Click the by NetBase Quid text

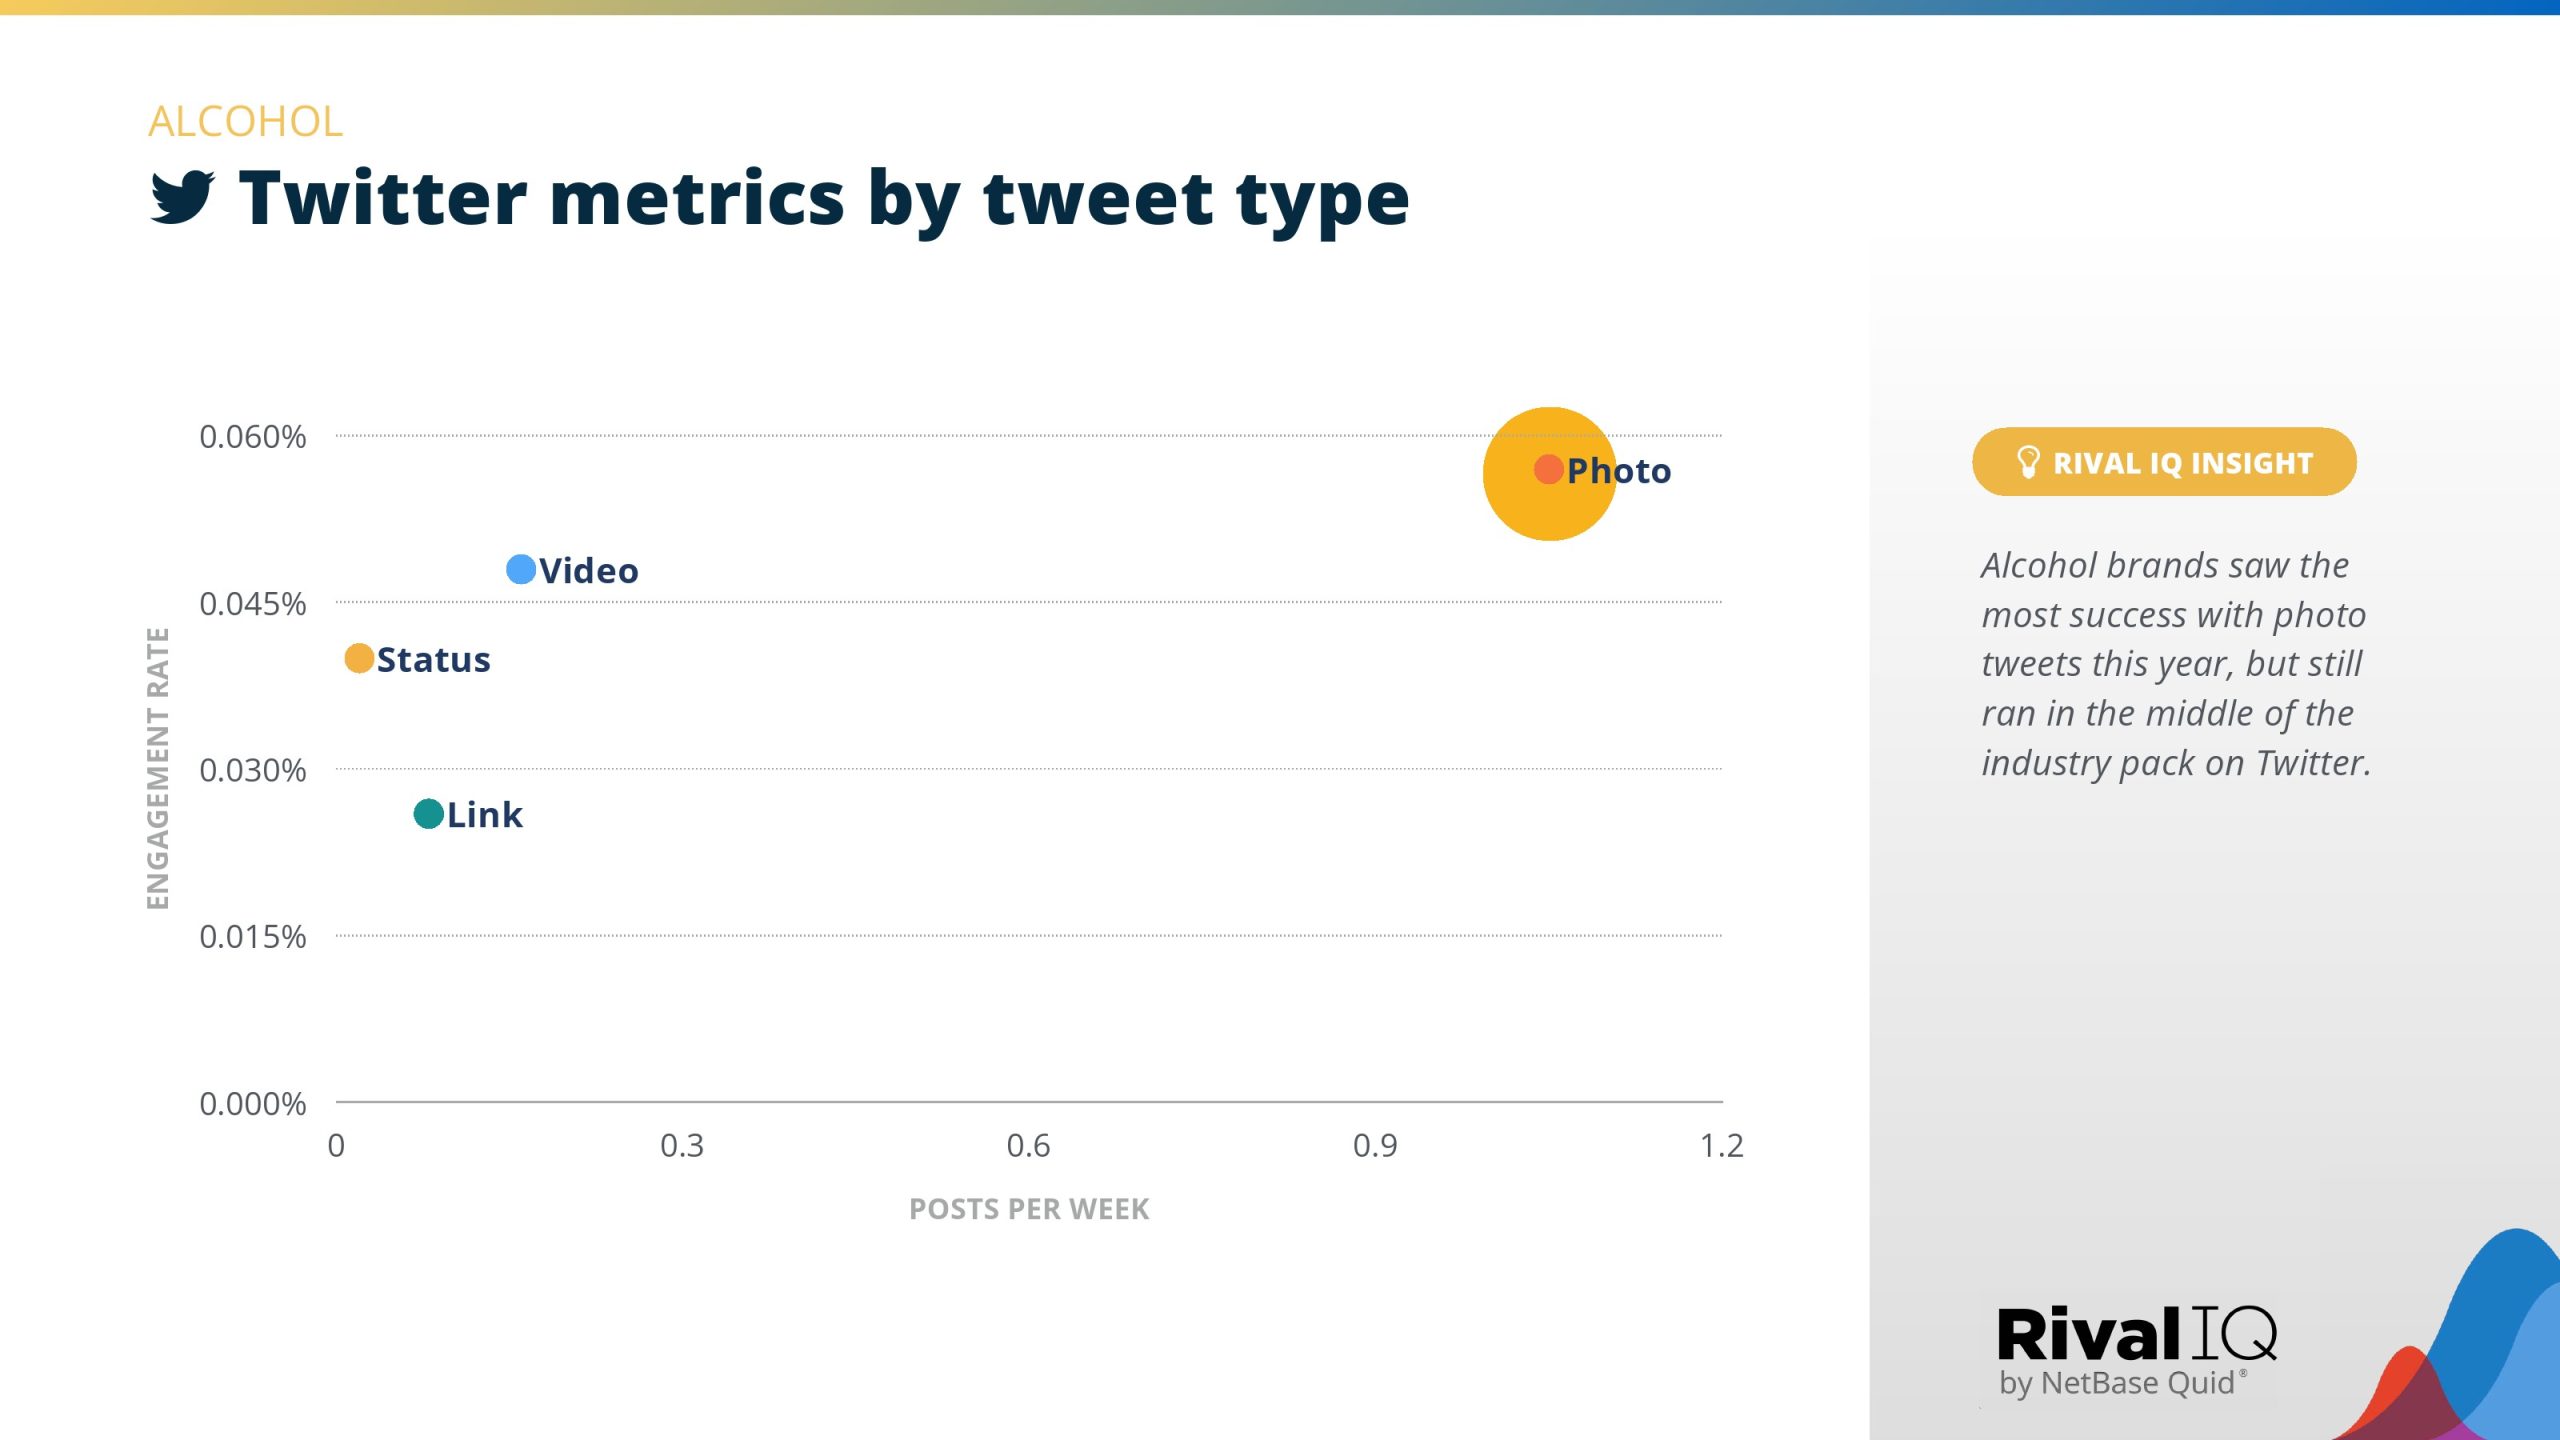pyautogui.click(x=2116, y=1383)
